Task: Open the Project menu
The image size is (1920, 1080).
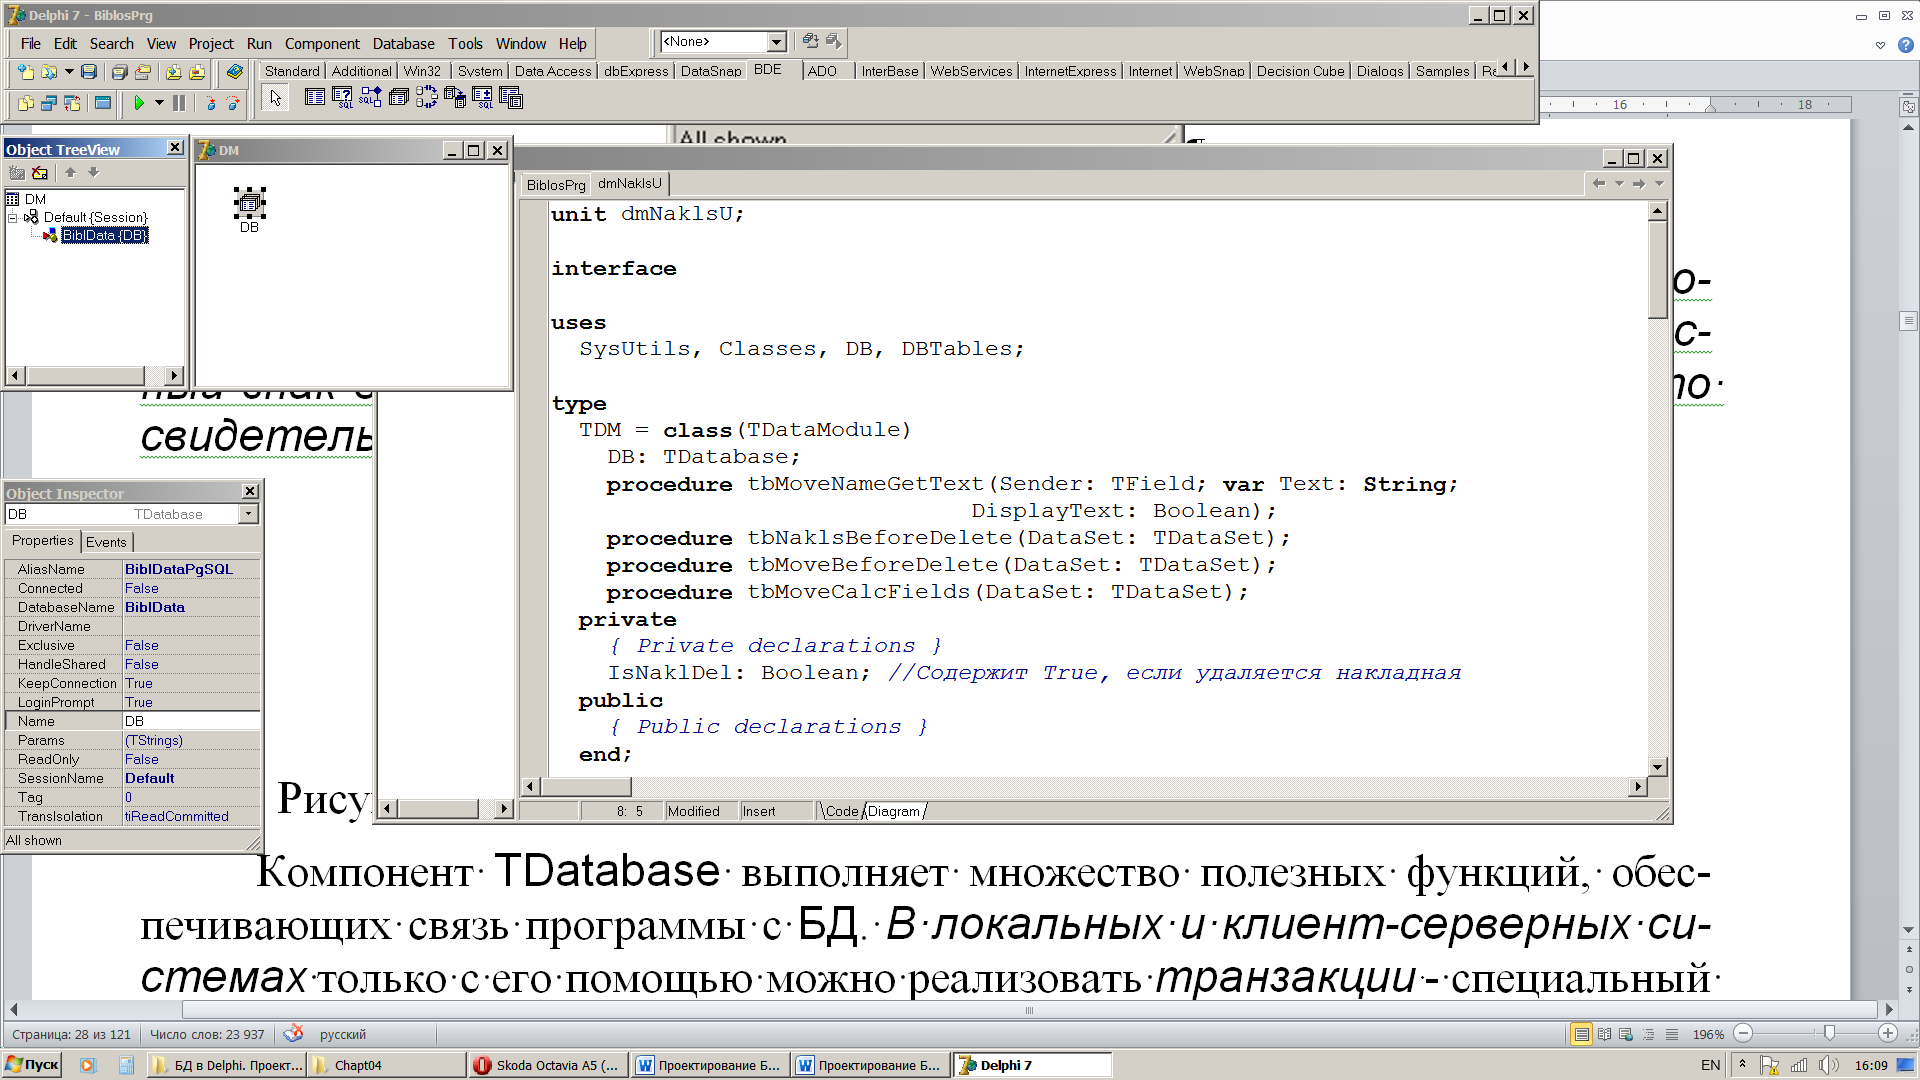Action: (x=211, y=44)
